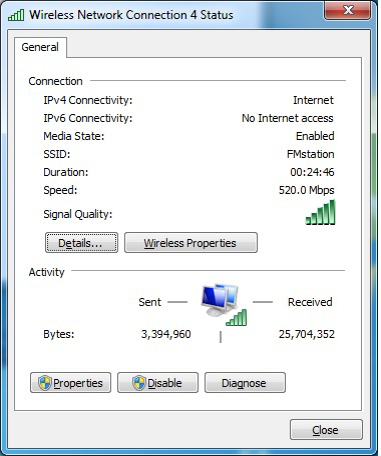Open Wireless Properties
Screen dimensions: 381x456
coord(191,243)
